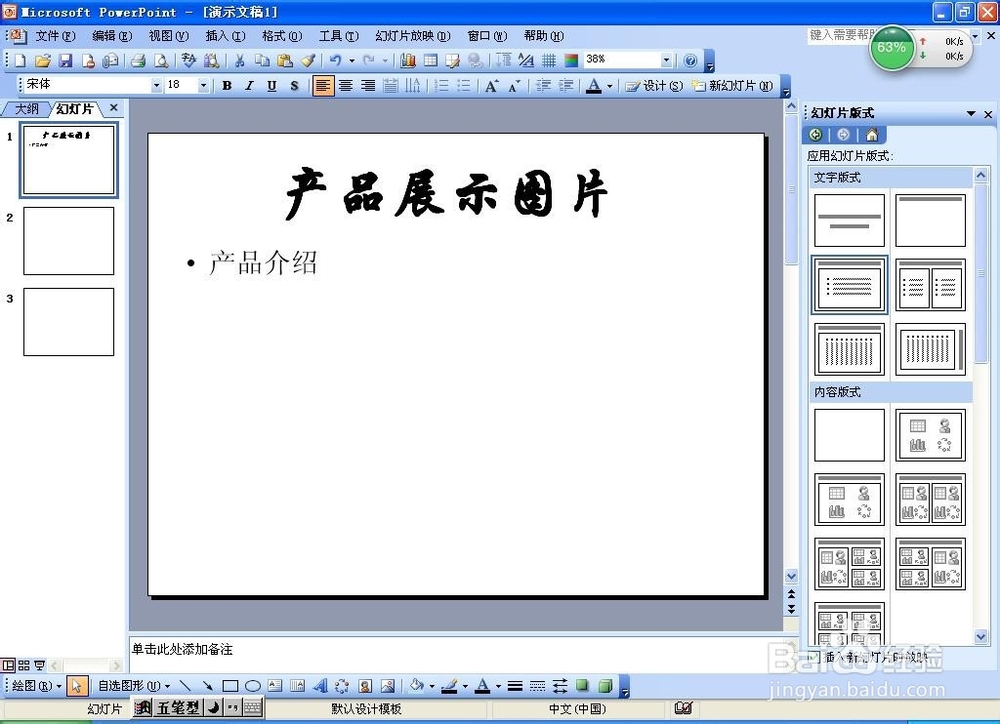
Task: Run the spelling check tool
Action: coord(189,59)
